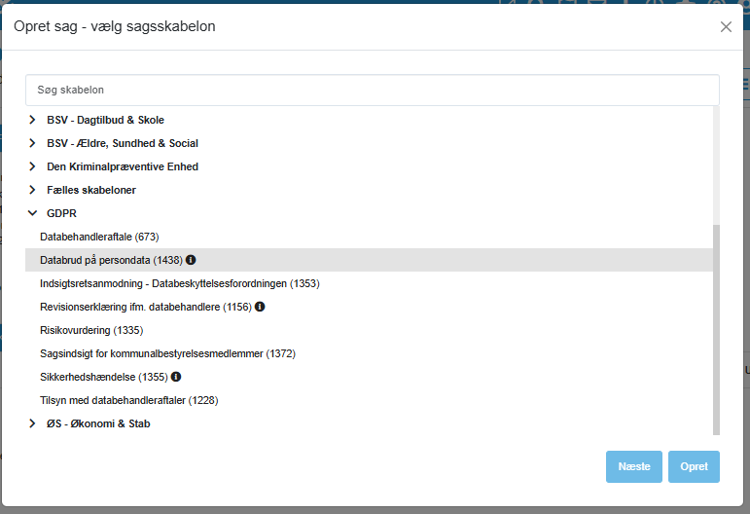Collapse the GDPR group

32,213
